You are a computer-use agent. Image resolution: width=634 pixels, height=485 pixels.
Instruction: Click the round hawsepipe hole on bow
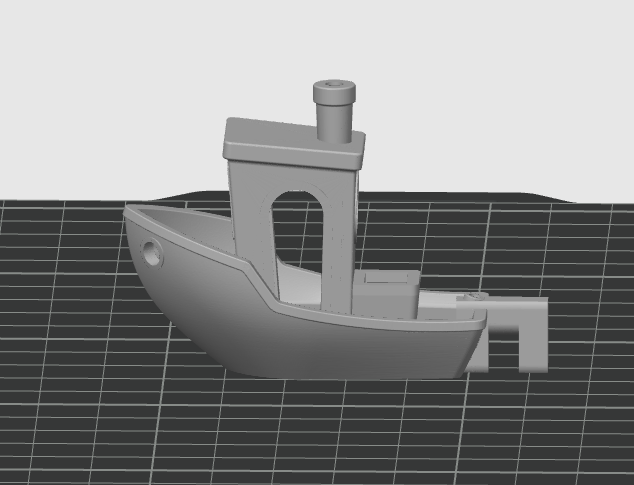click(x=152, y=253)
